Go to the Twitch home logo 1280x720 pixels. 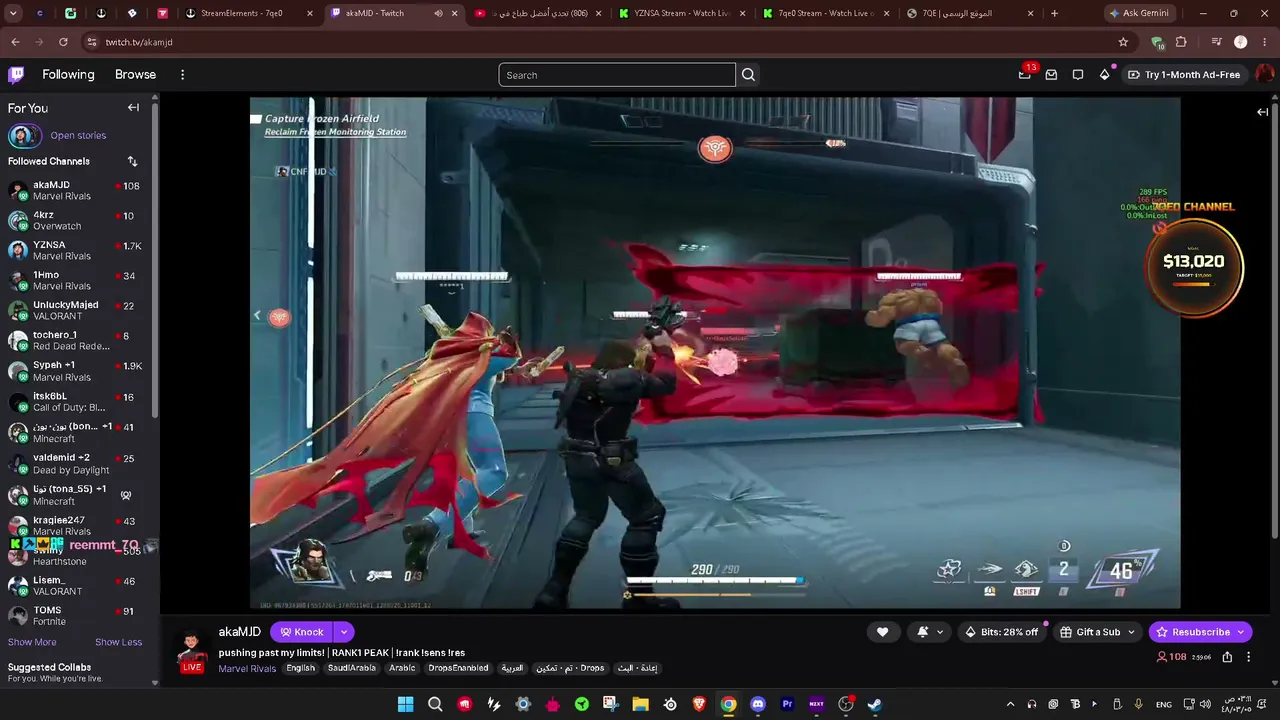click(16, 74)
